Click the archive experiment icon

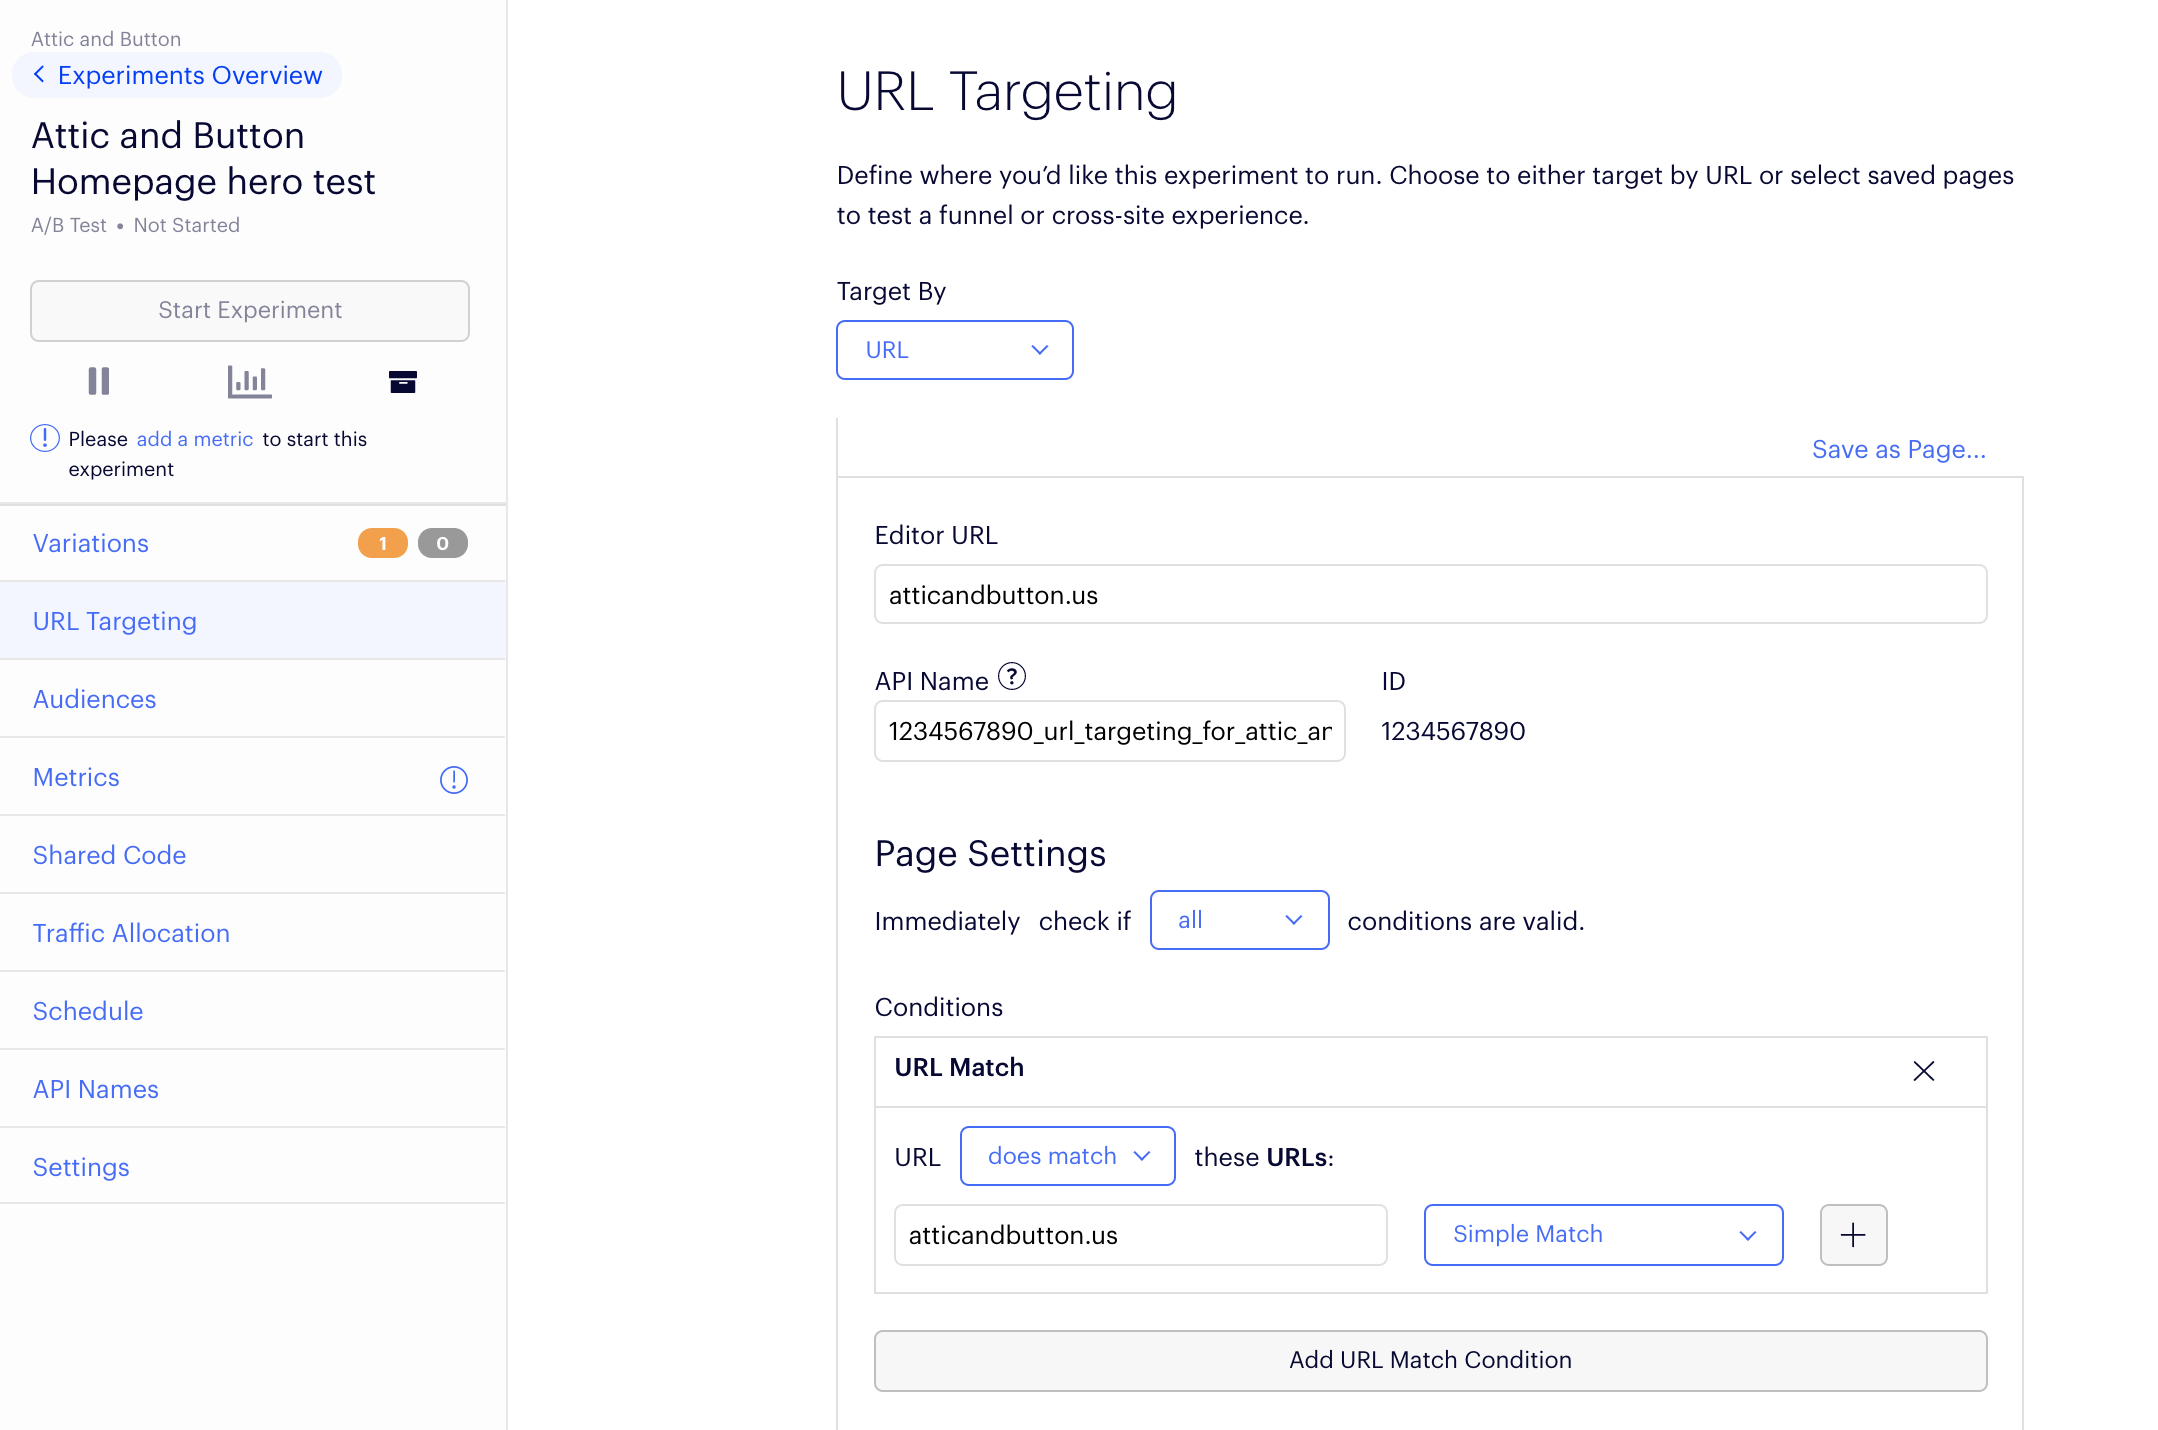click(402, 381)
